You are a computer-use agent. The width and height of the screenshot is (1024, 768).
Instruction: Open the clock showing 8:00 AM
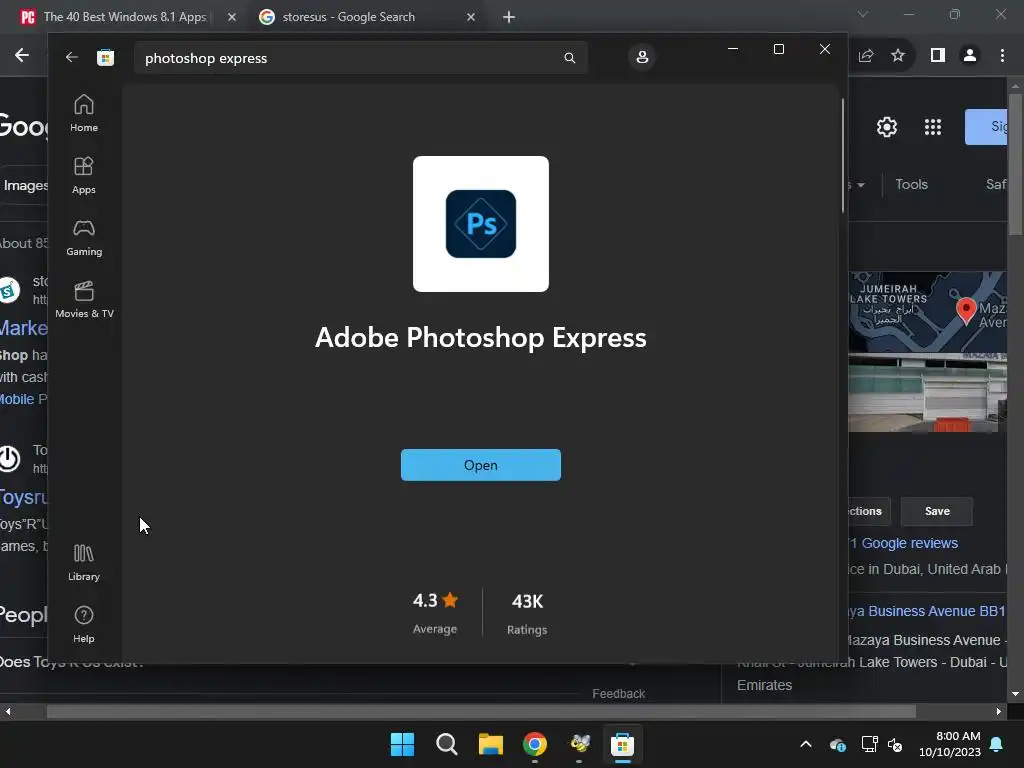click(950, 744)
